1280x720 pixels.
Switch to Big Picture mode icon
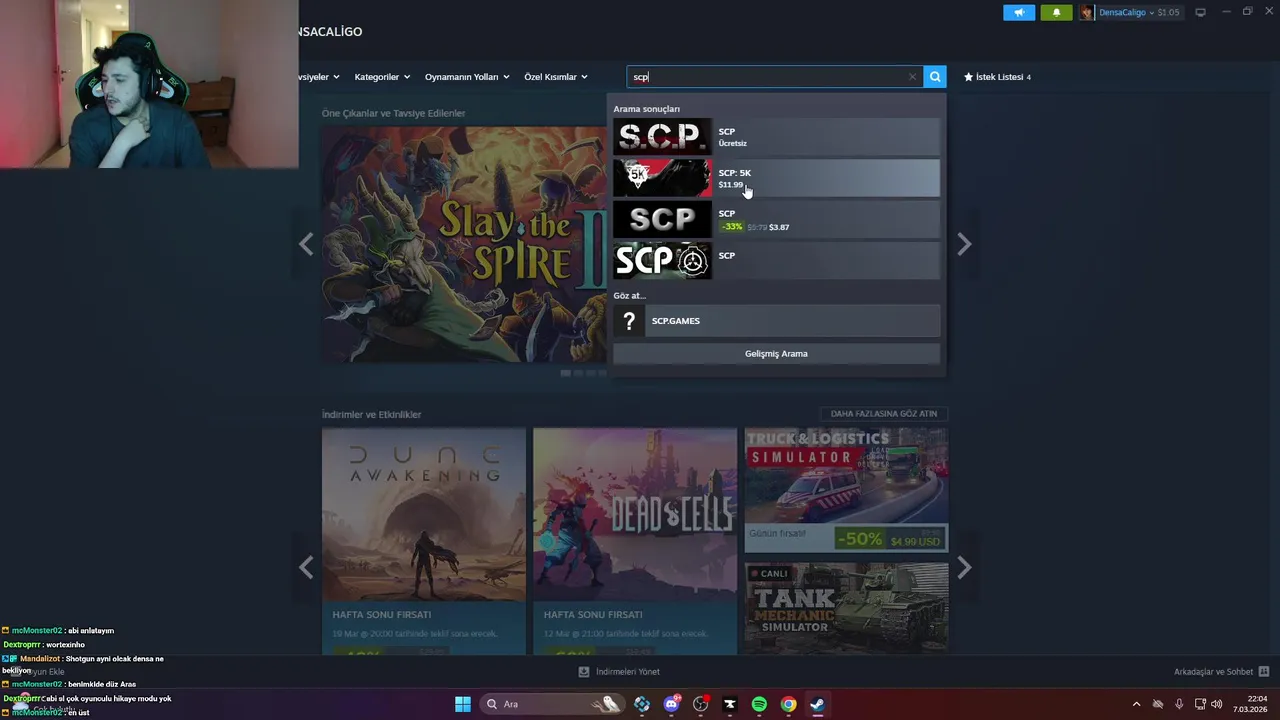click(x=1200, y=13)
